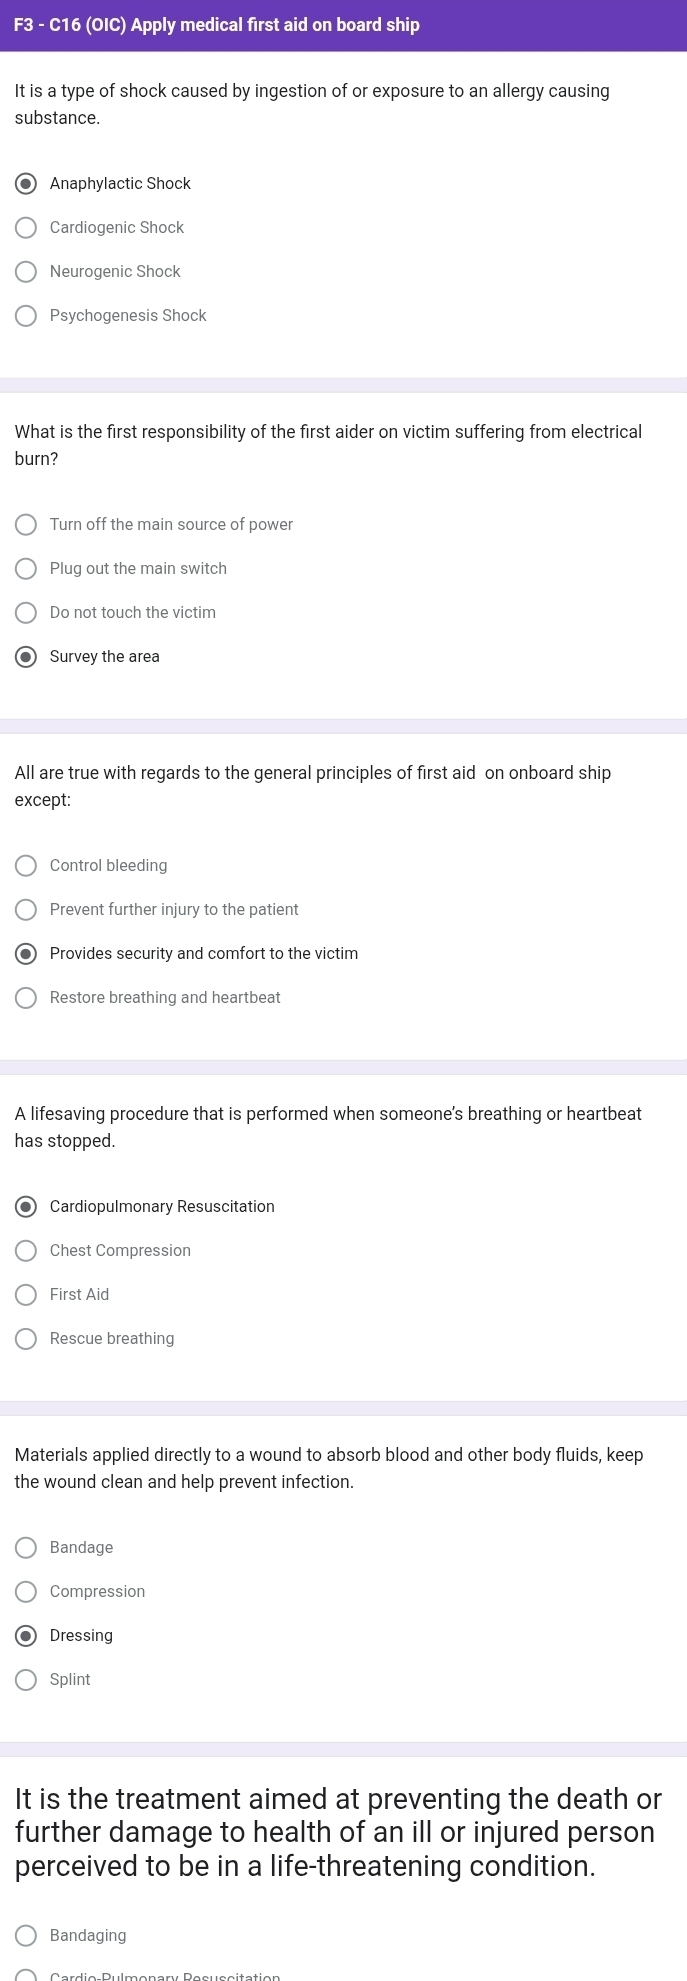Pick the Control bleeding option
This screenshot has height=1981, width=687.
pyautogui.click(x=27, y=866)
